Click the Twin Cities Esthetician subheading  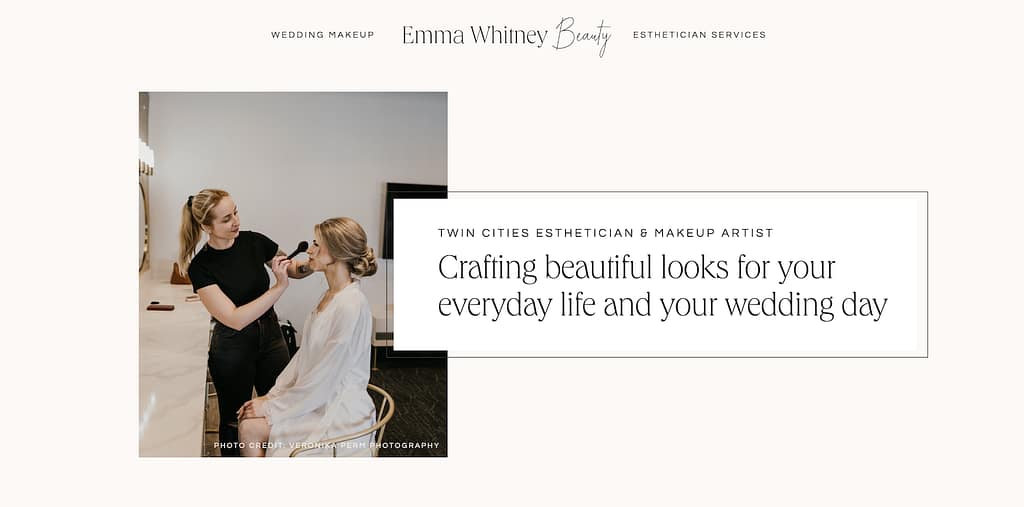pyautogui.click(x=605, y=233)
